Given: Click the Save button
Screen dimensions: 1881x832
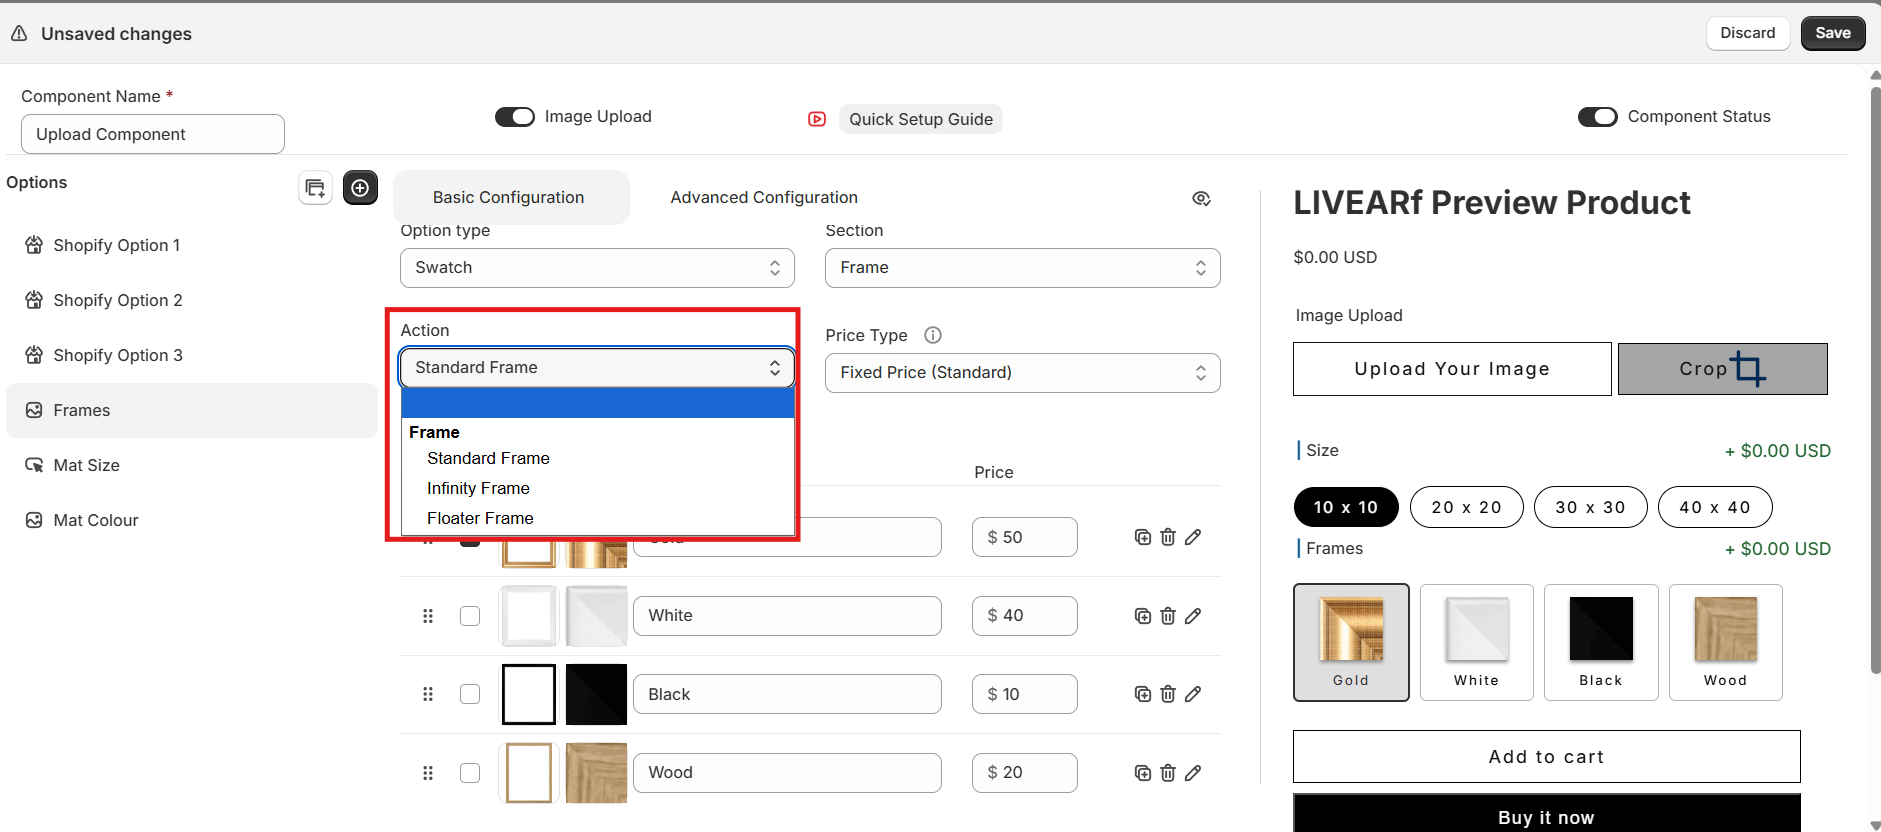Looking at the screenshot, I should point(1833,33).
